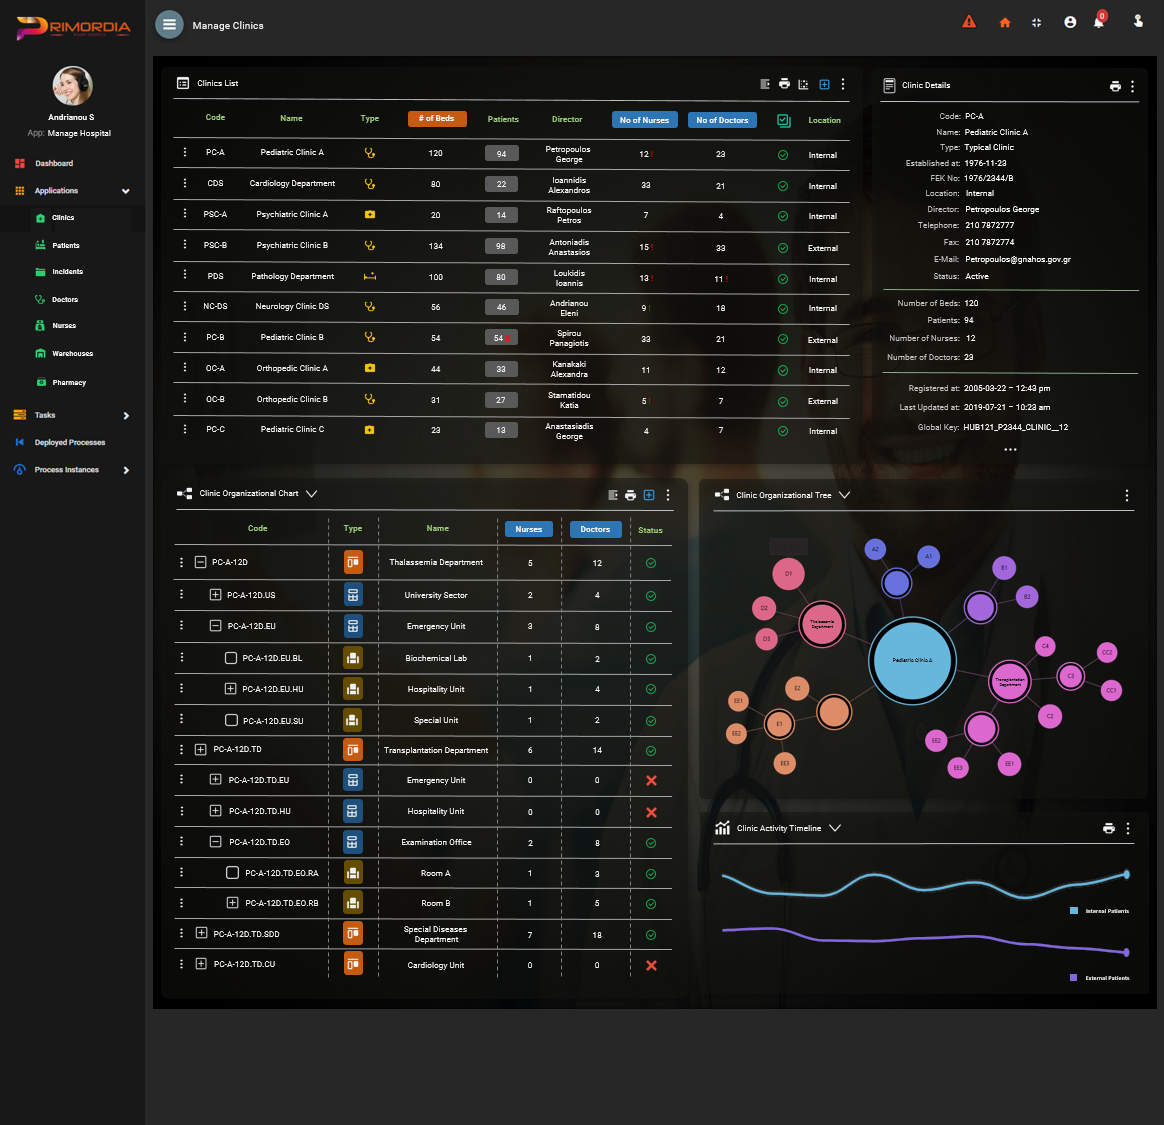Collapse the PC-A-12D tree node
1164x1125 pixels.
coord(200,563)
